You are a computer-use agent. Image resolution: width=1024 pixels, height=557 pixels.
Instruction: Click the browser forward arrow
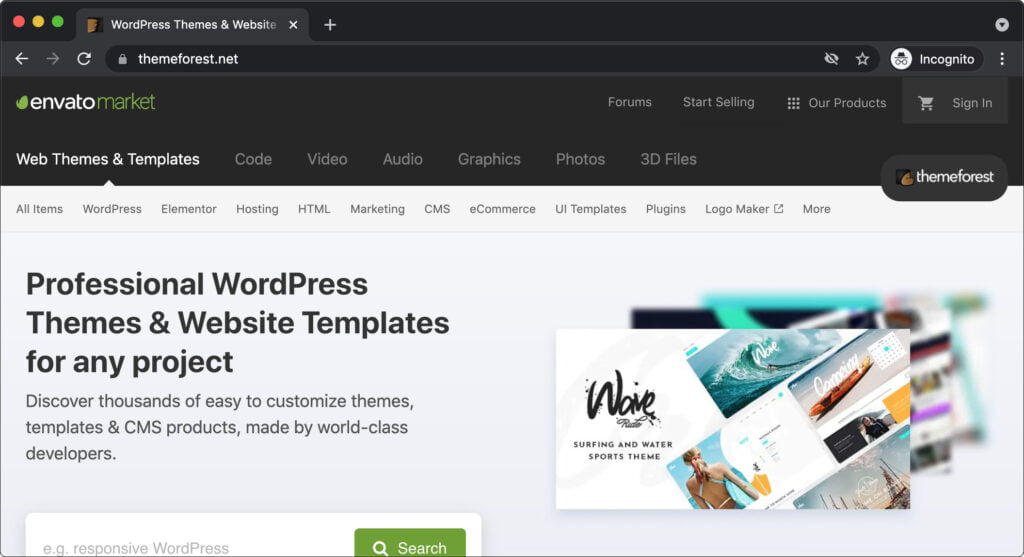(x=53, y=59)
